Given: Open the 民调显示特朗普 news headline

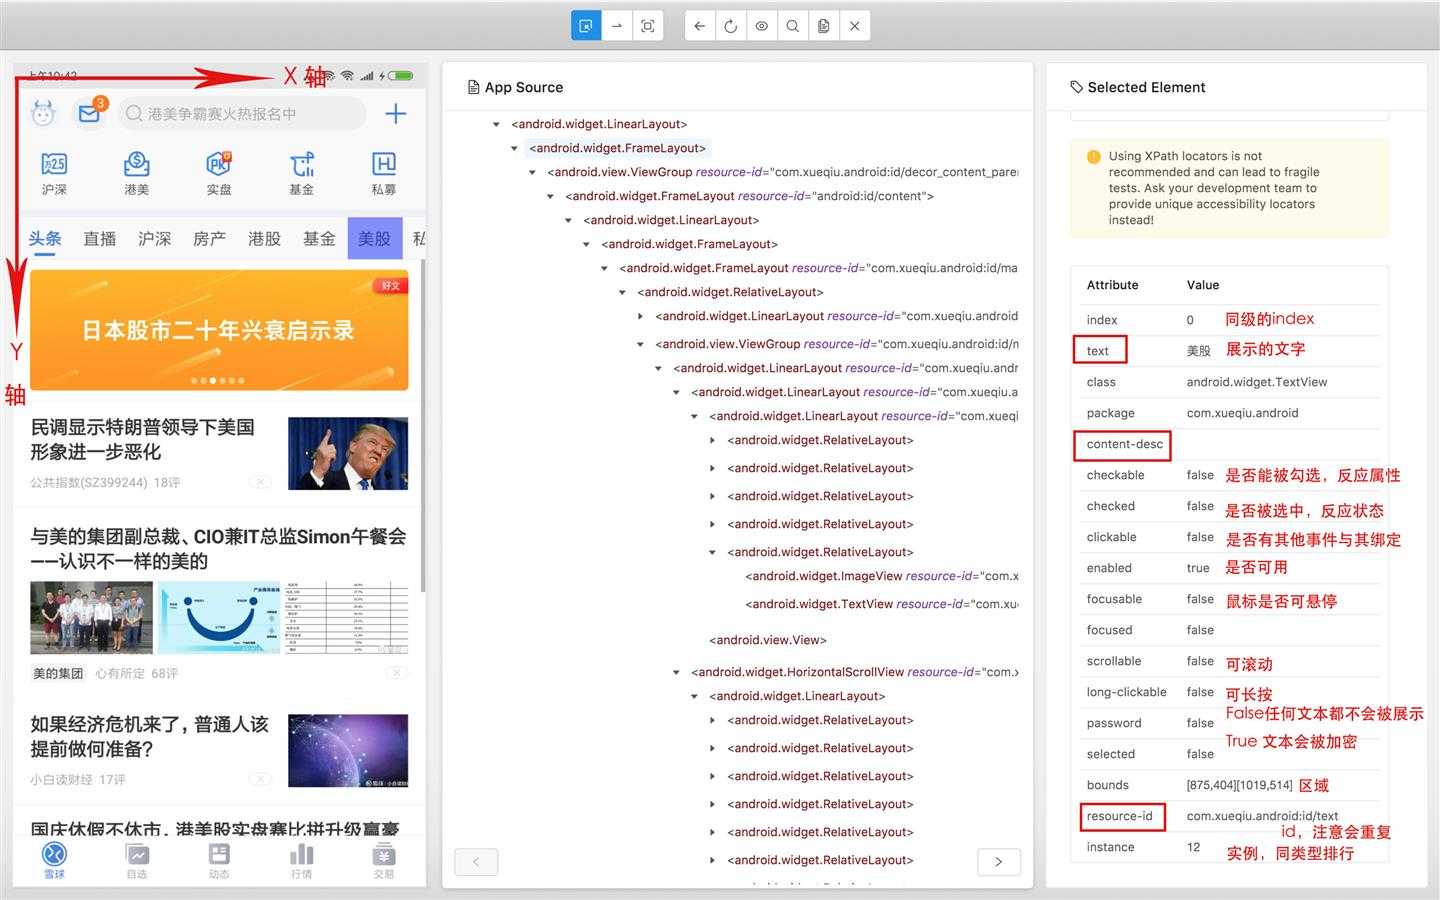Looking at the screenshot, I should (x=143, y=439).
